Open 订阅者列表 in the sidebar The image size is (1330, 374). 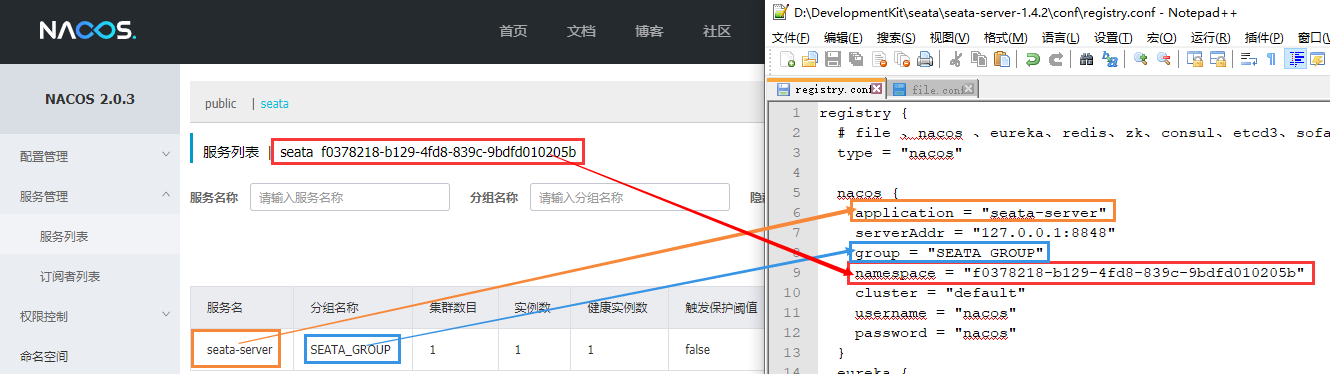coord(70,276)
